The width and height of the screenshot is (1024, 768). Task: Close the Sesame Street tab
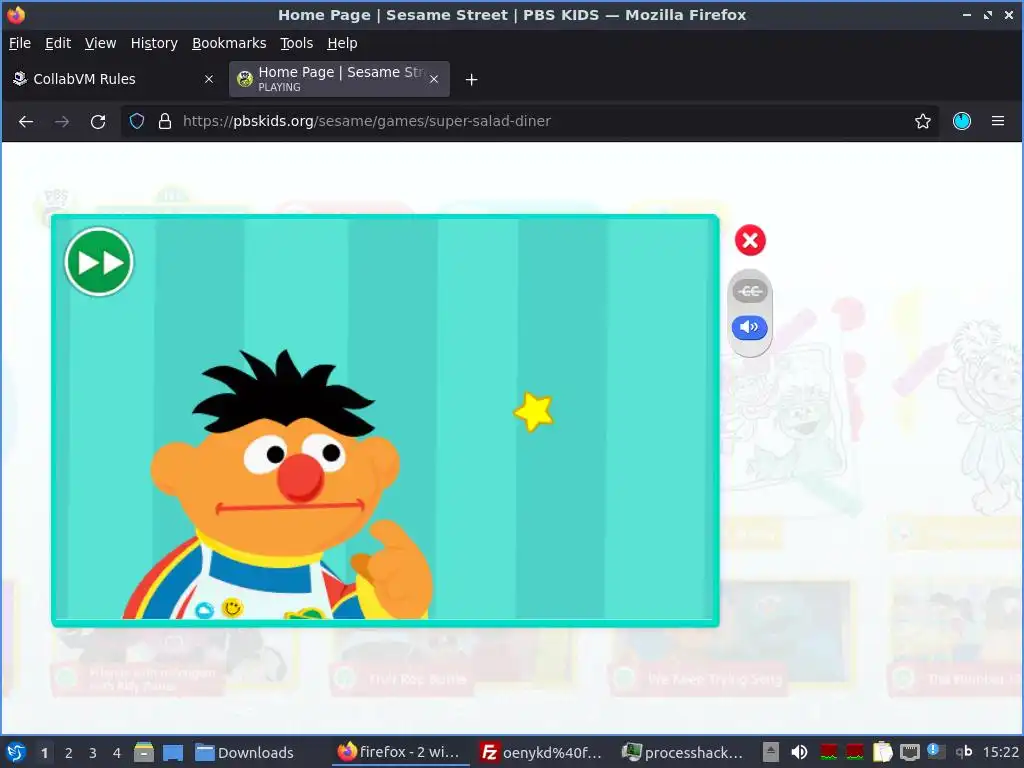(x=434, y=79)
